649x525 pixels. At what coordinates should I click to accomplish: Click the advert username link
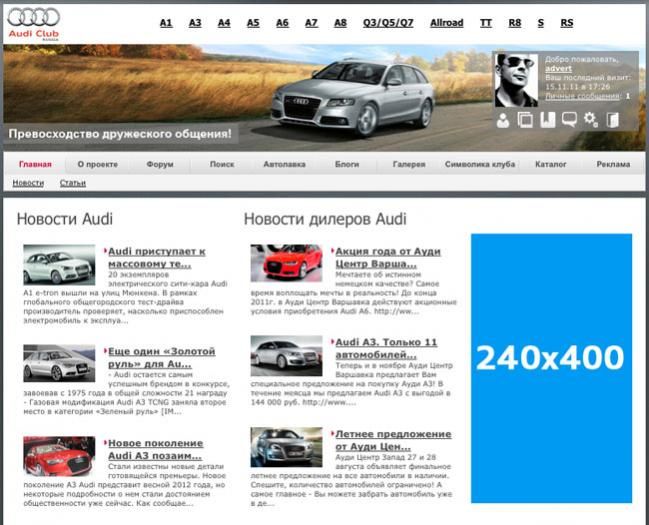558,69
